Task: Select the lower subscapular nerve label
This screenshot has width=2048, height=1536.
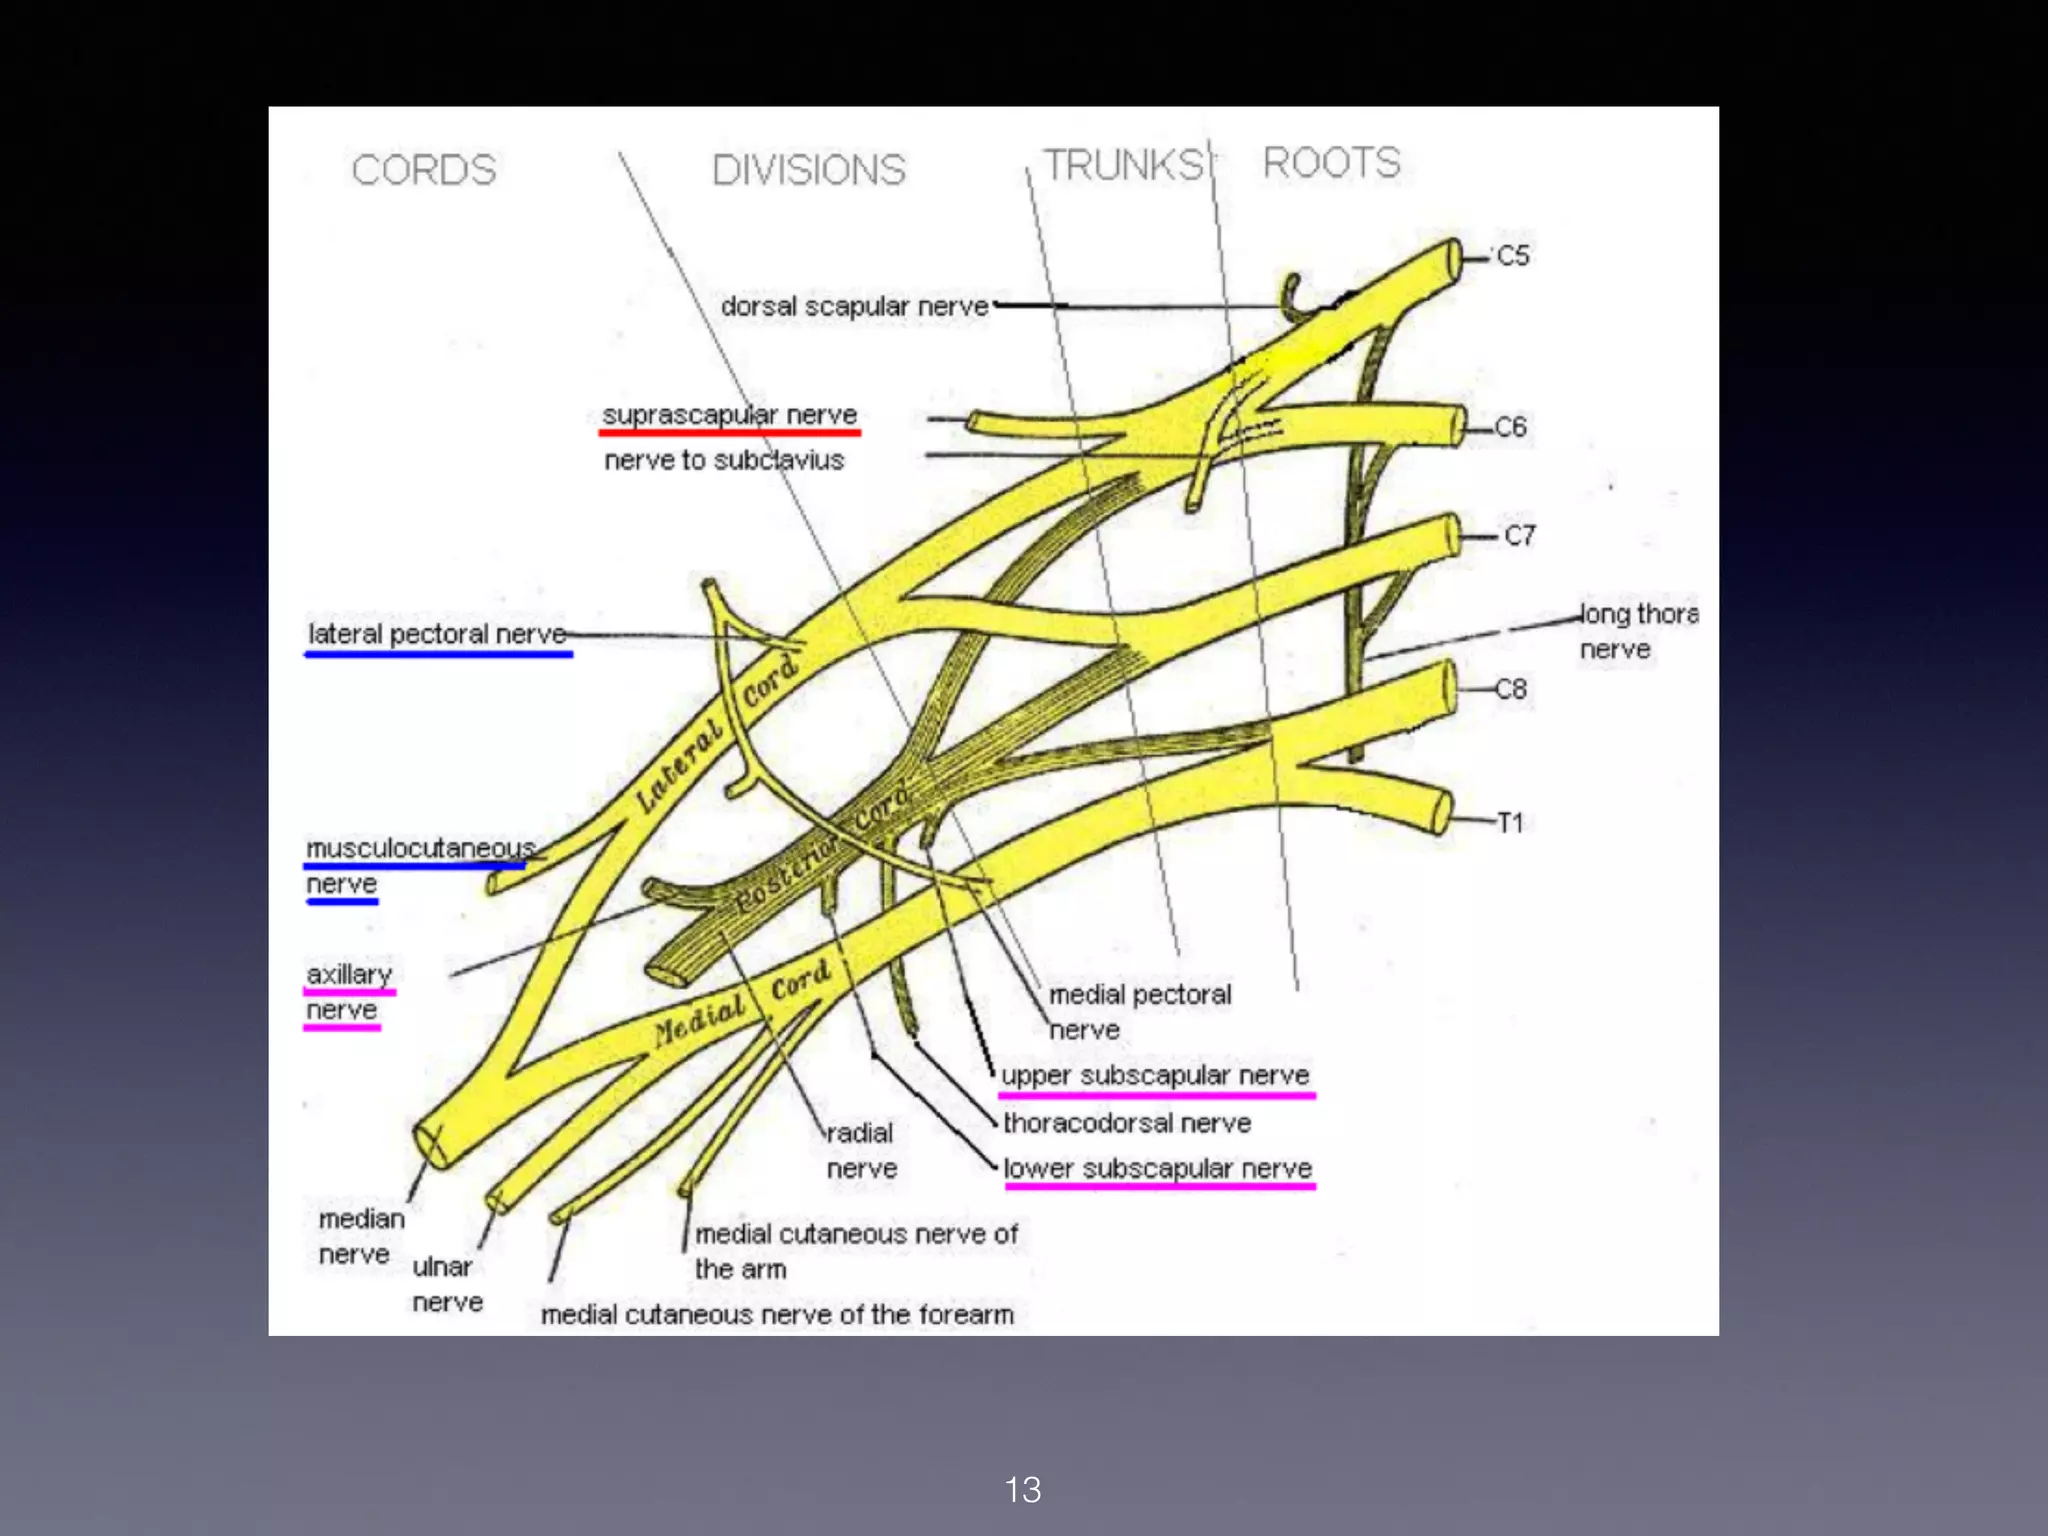Action: (x=1157, y=1168)
